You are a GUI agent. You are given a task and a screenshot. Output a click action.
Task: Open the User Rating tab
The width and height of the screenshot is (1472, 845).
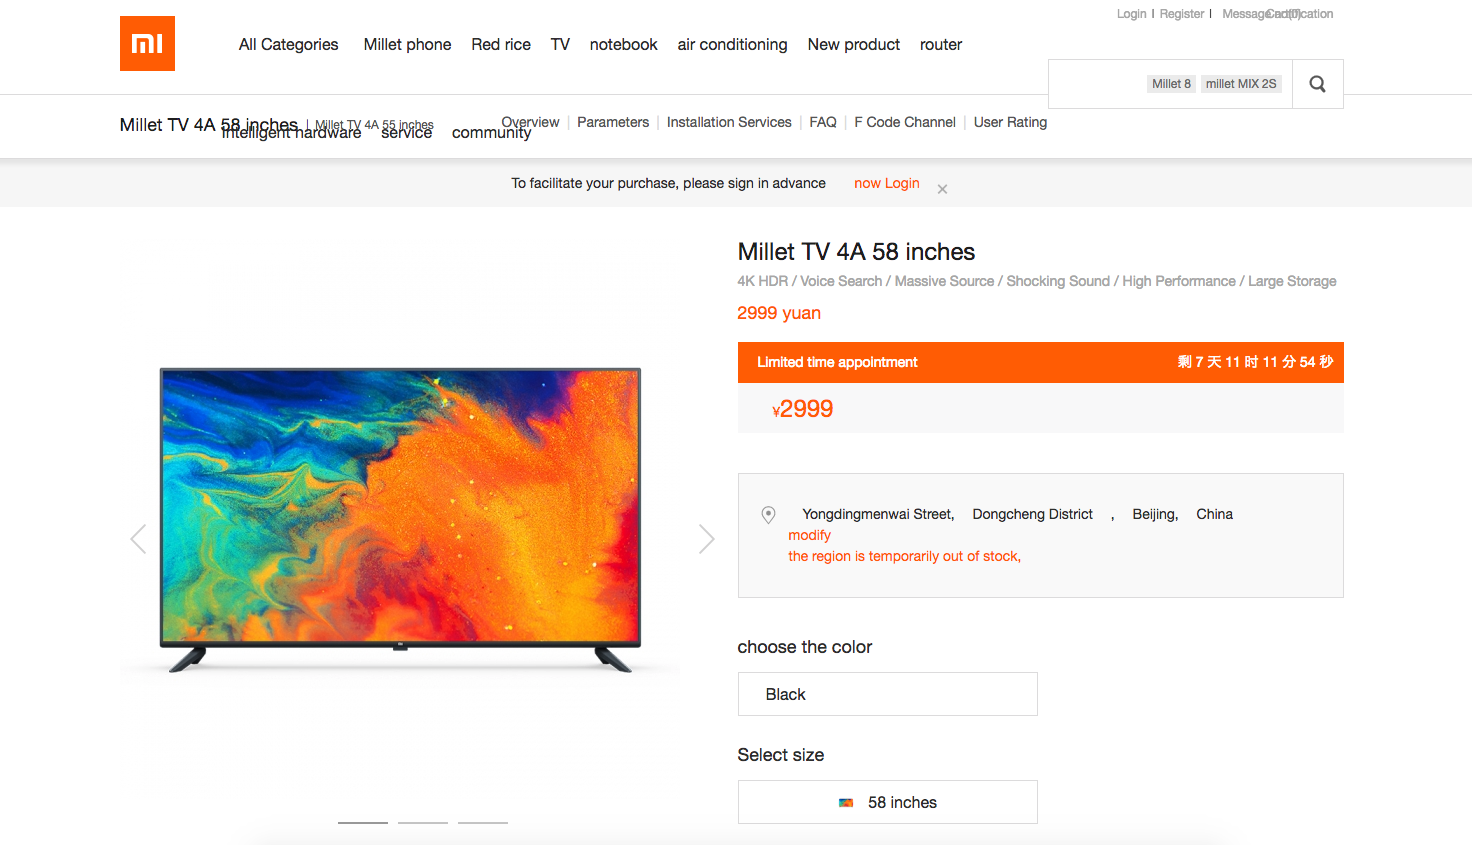click(x=1010, y=122)
